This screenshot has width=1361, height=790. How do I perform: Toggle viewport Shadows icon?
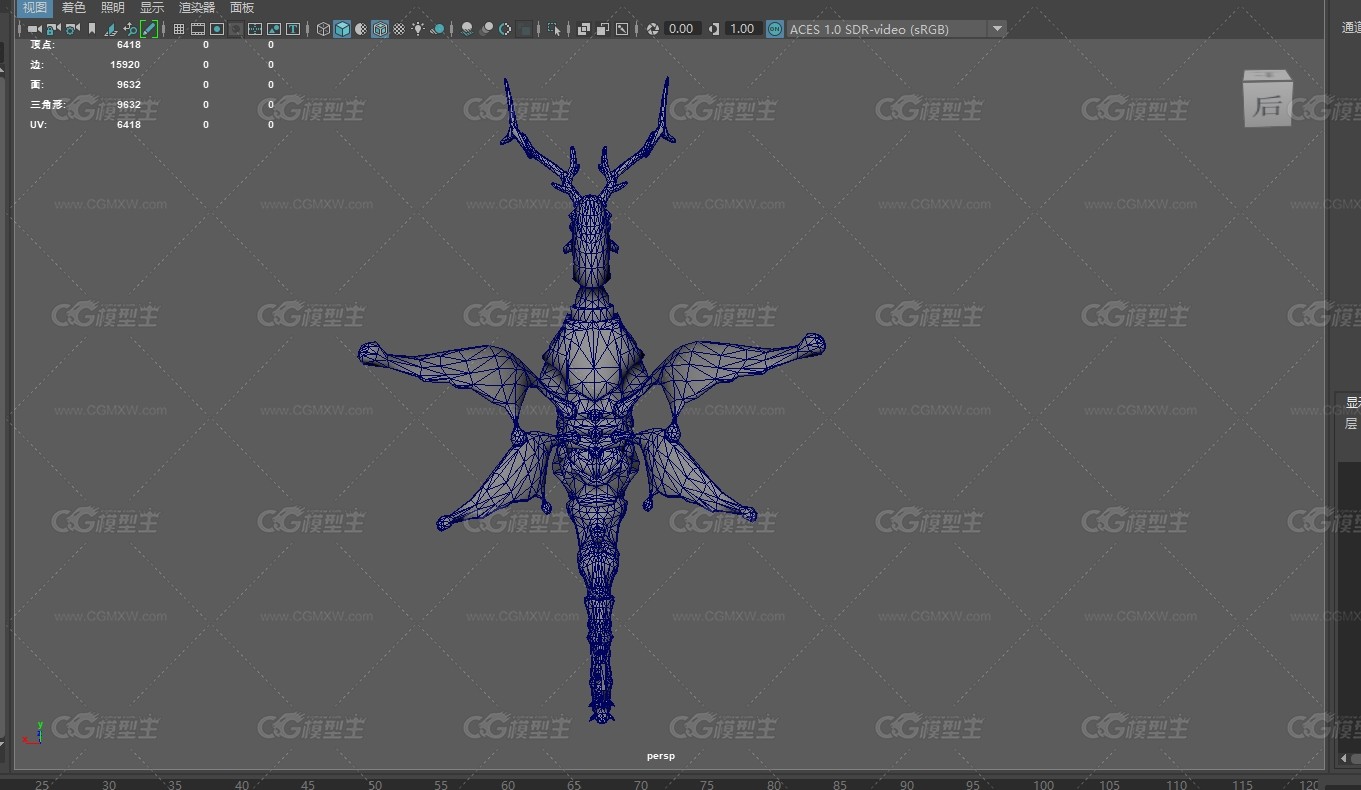(x=438, y=29)
